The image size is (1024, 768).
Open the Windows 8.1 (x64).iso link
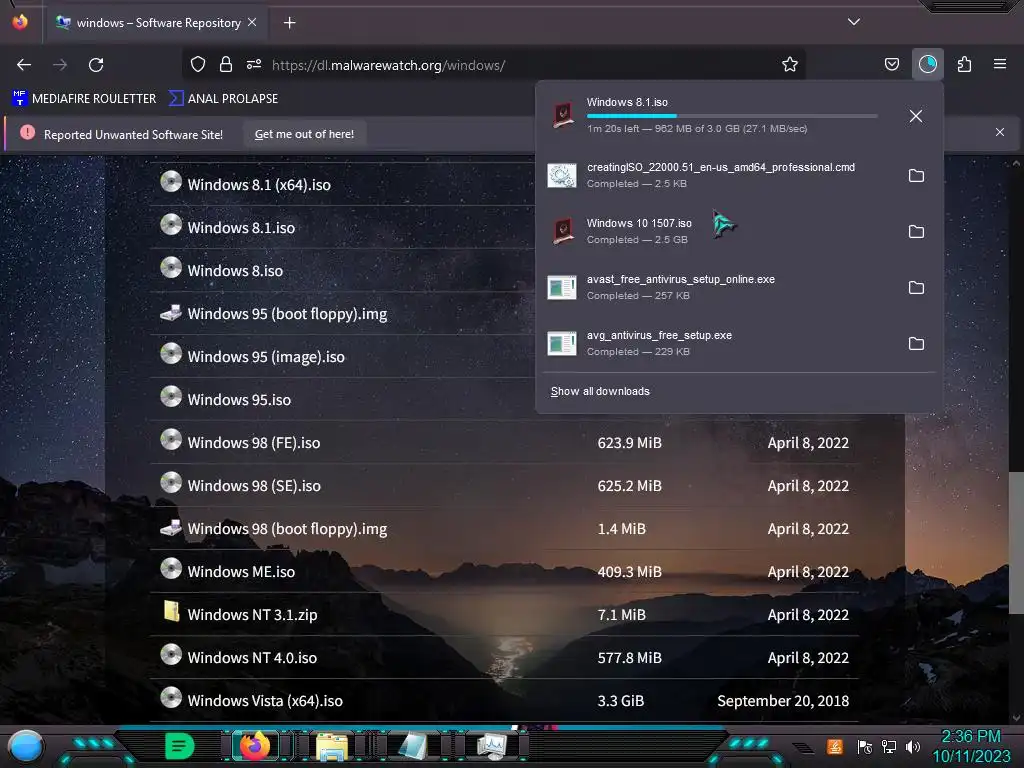point(259,185)
